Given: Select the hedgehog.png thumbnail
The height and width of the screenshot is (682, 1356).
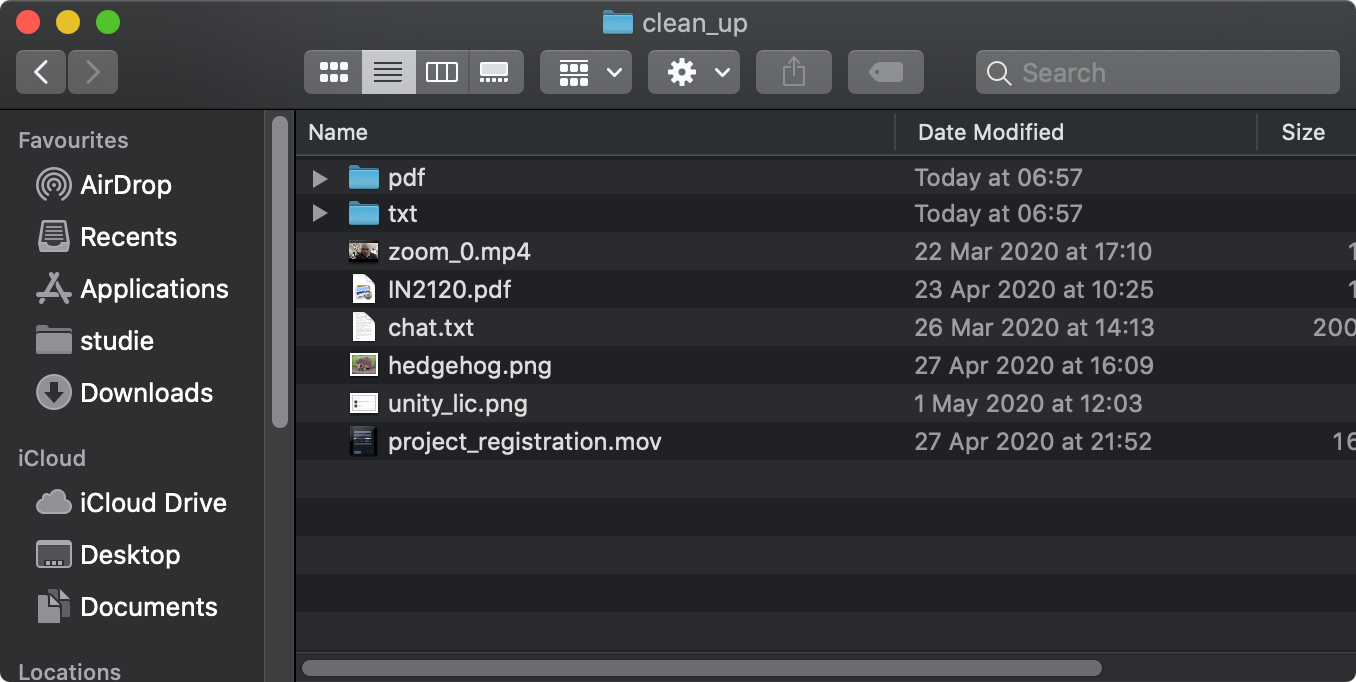Looking at the screenshot, I should 364,366.
